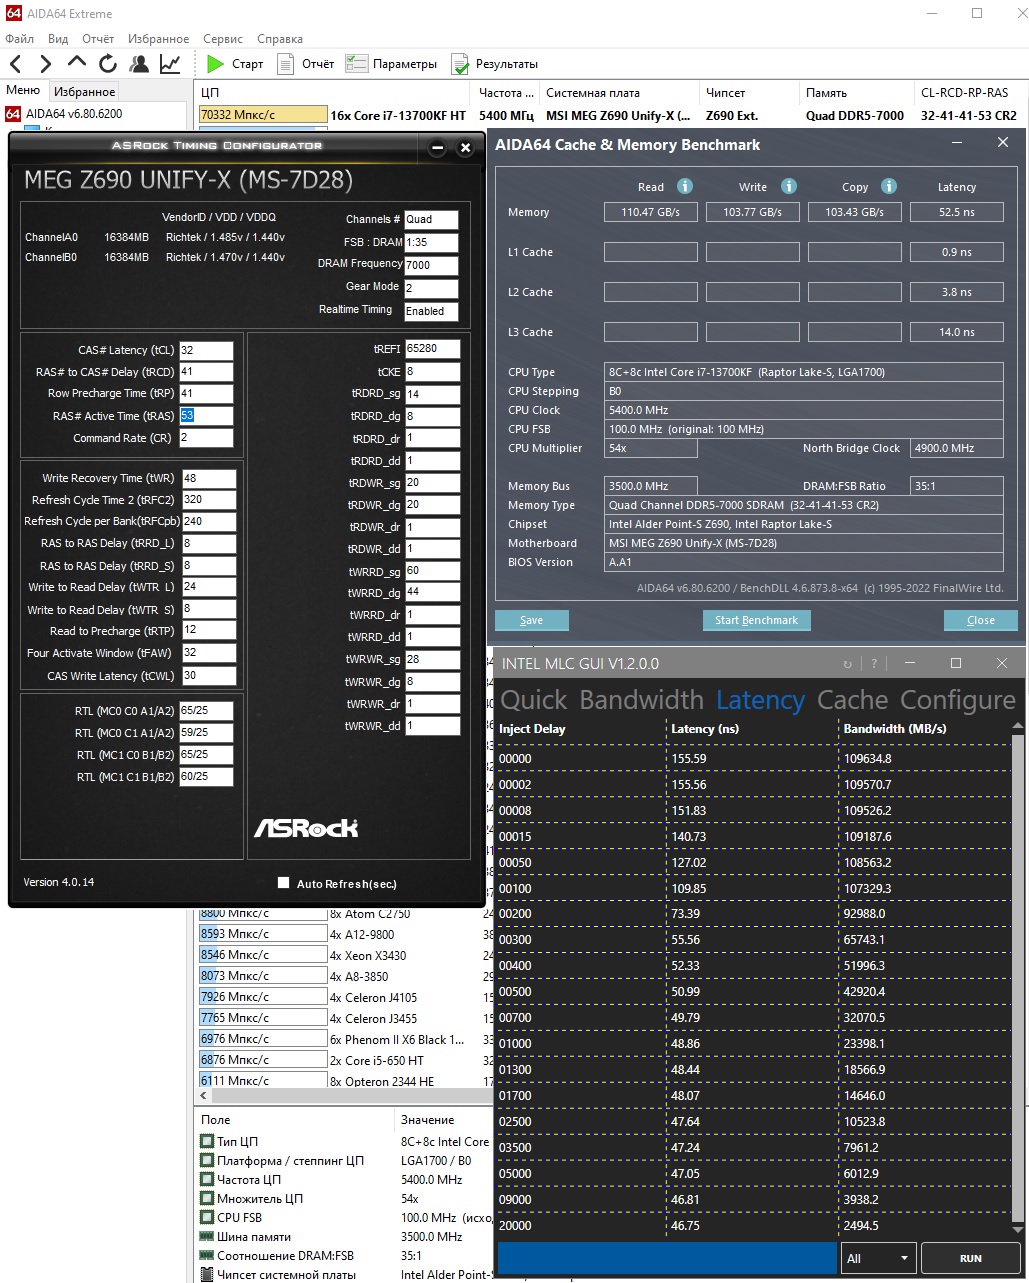
Task: Open the Отчёт menu in menu bar
Action: pyautogui.click(x=98, y=39)
